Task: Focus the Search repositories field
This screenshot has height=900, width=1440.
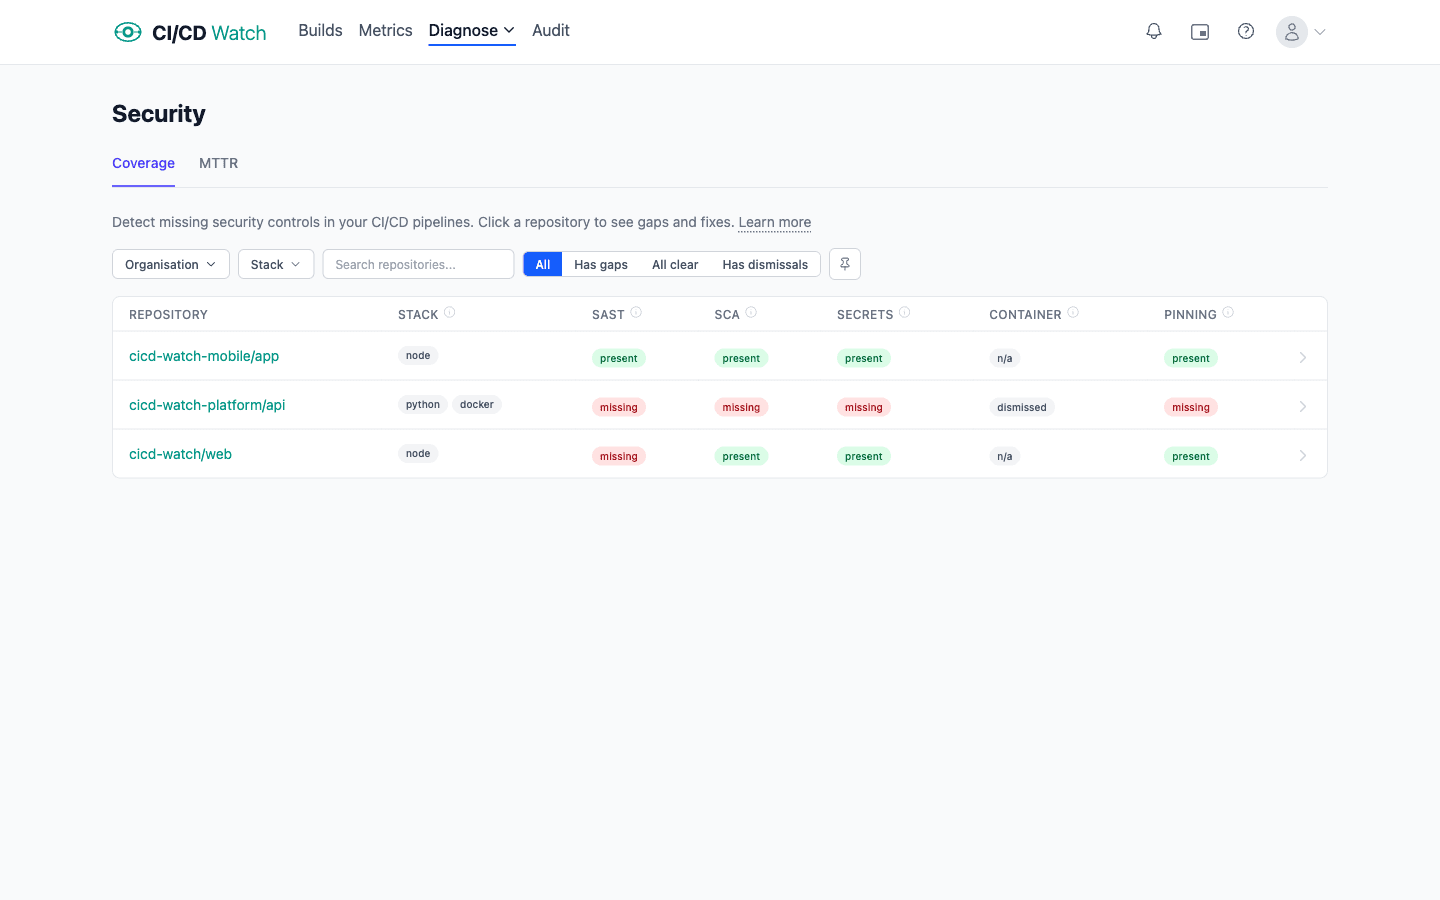Action: pos(418,264)
